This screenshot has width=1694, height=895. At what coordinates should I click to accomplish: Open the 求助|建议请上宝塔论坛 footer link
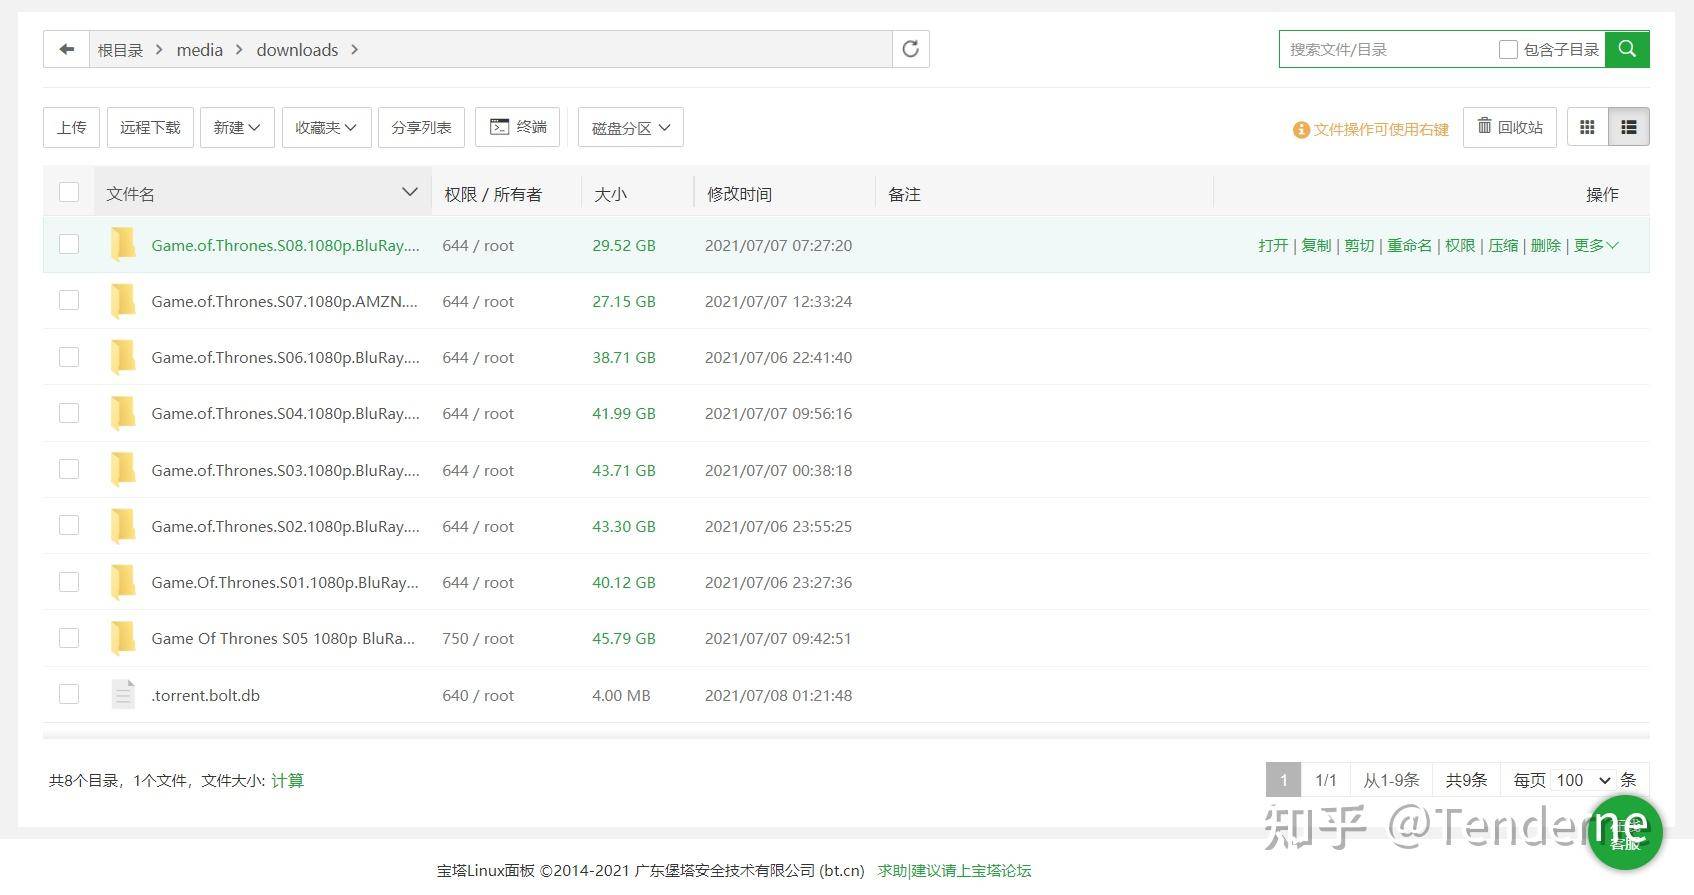(x=954, y=870)
